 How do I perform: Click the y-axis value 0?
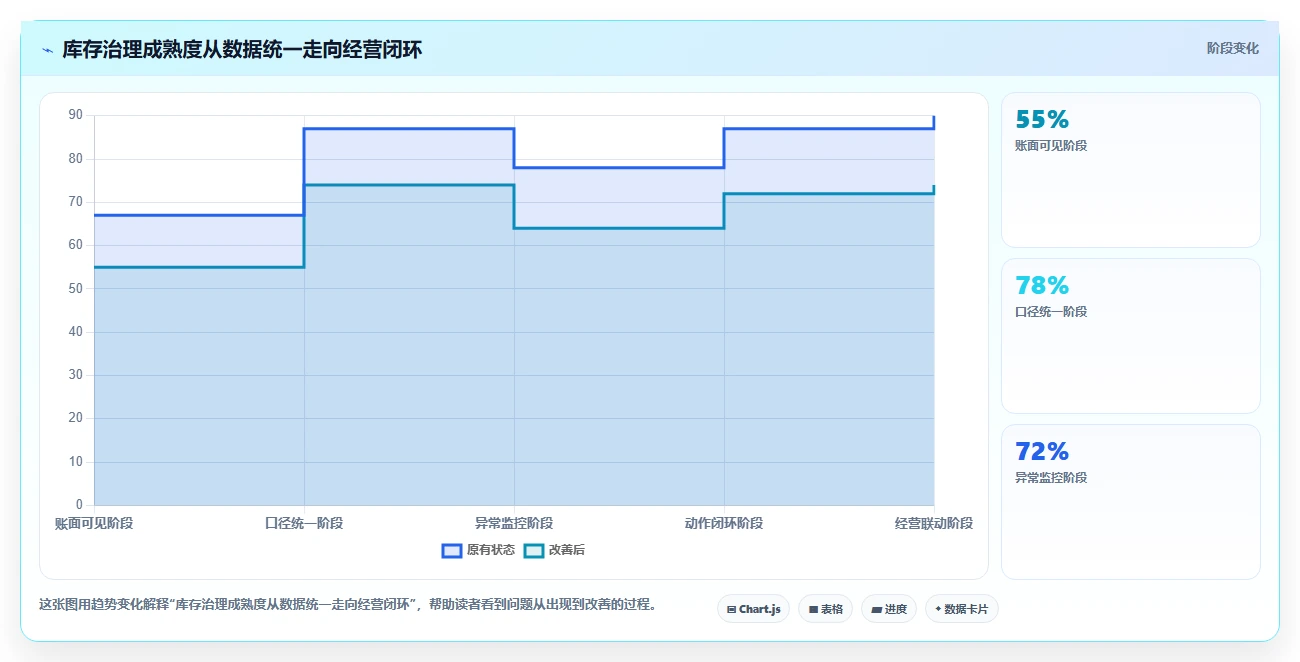80,505
